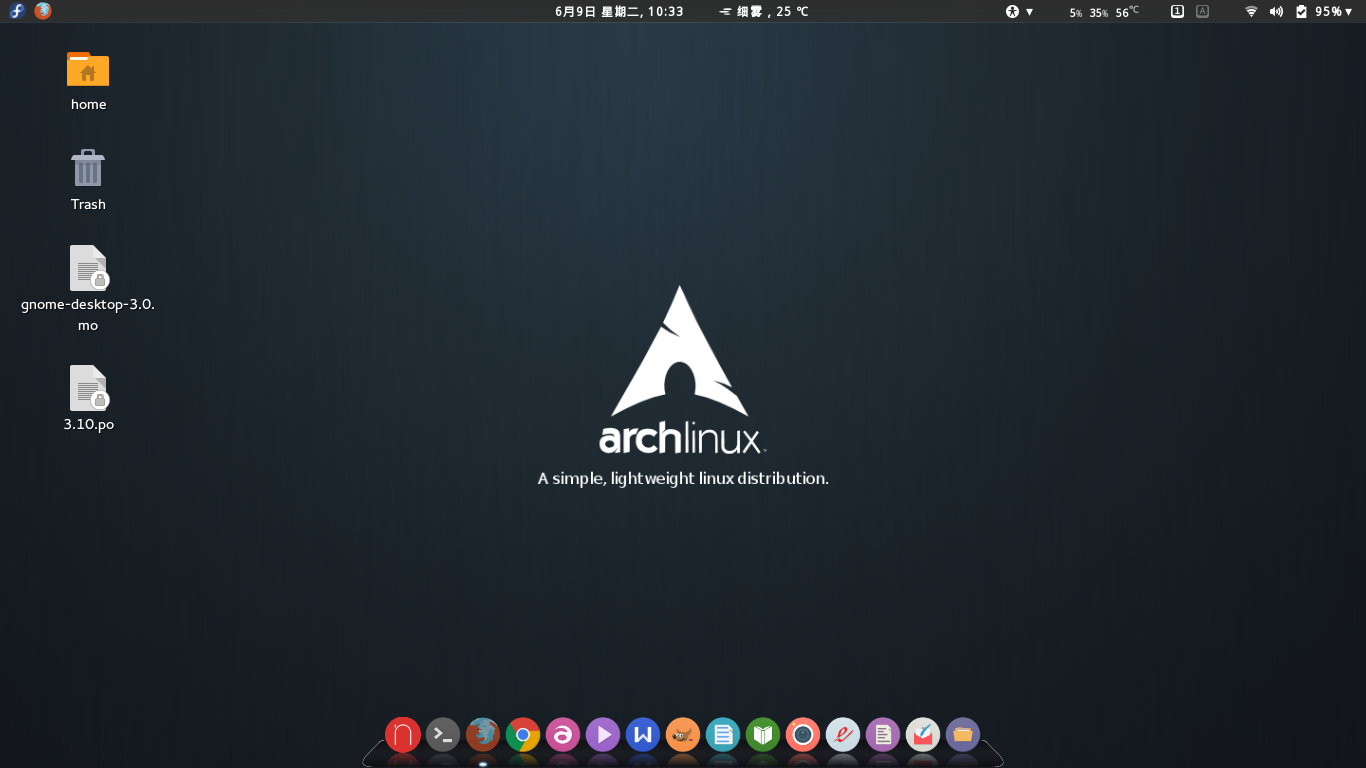The height and width of the screenshot is (768, 1366).
Task: Launch the red cursive e app in the dock
Action: [x=843, y=735]
